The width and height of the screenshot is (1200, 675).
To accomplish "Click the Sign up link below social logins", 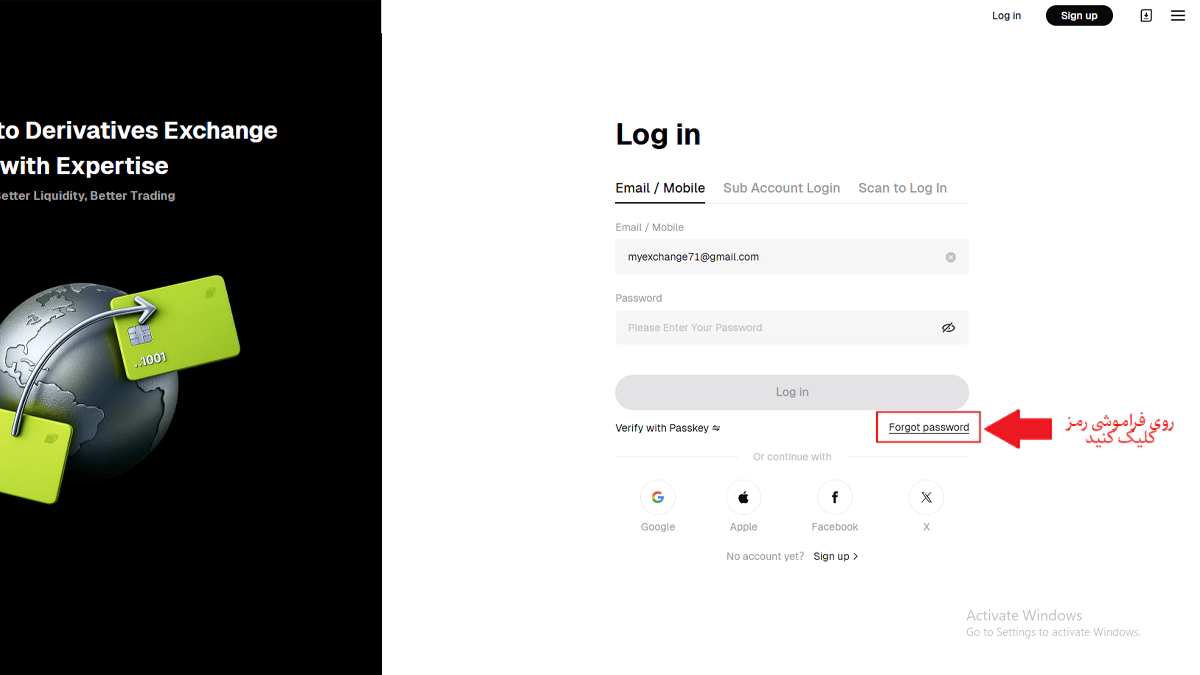I will coord(835,556).
